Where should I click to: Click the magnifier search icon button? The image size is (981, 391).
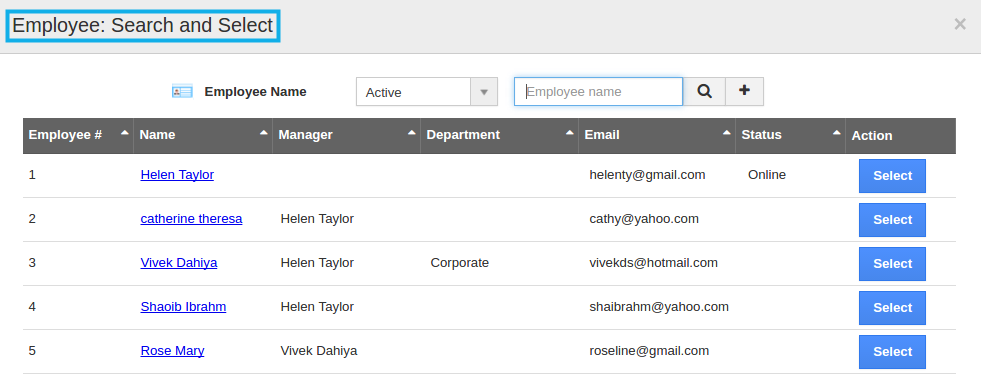tap(704, 91)
